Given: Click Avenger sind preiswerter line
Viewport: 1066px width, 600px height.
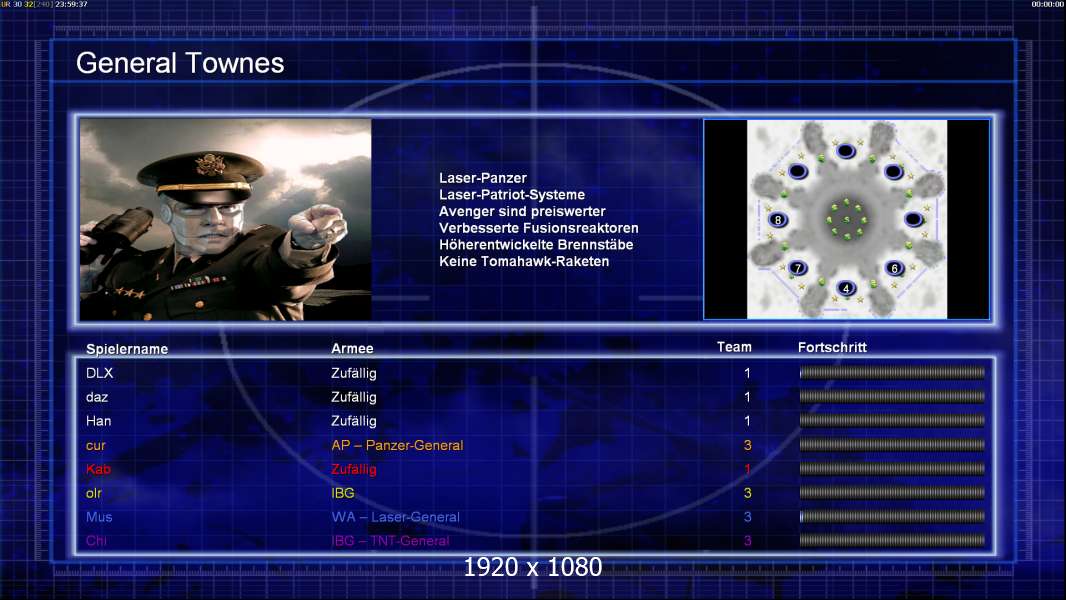Looking at the screenshot, I should 522,211.
